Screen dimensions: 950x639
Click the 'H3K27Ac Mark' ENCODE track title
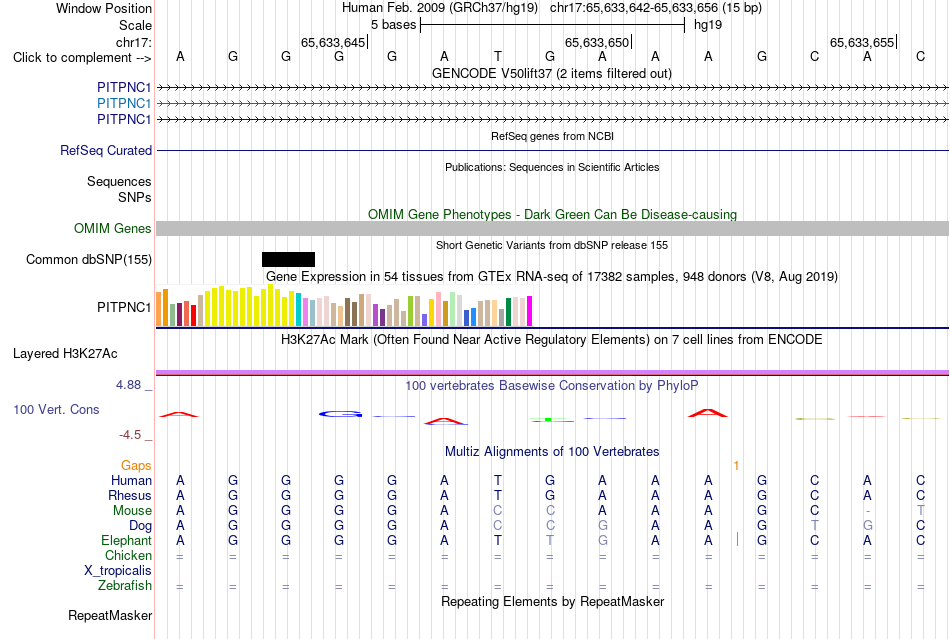551,339
